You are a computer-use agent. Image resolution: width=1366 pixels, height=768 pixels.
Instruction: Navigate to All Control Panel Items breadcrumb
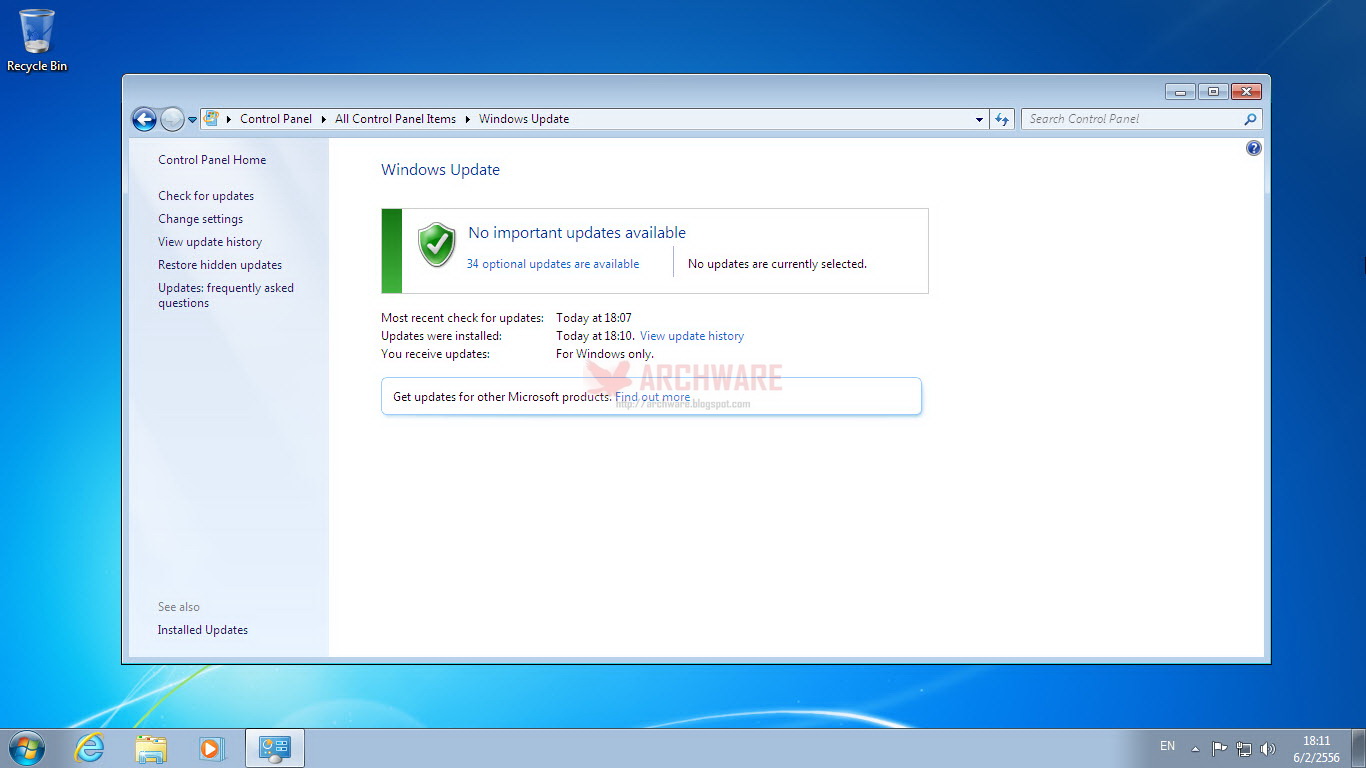(395, 118)
